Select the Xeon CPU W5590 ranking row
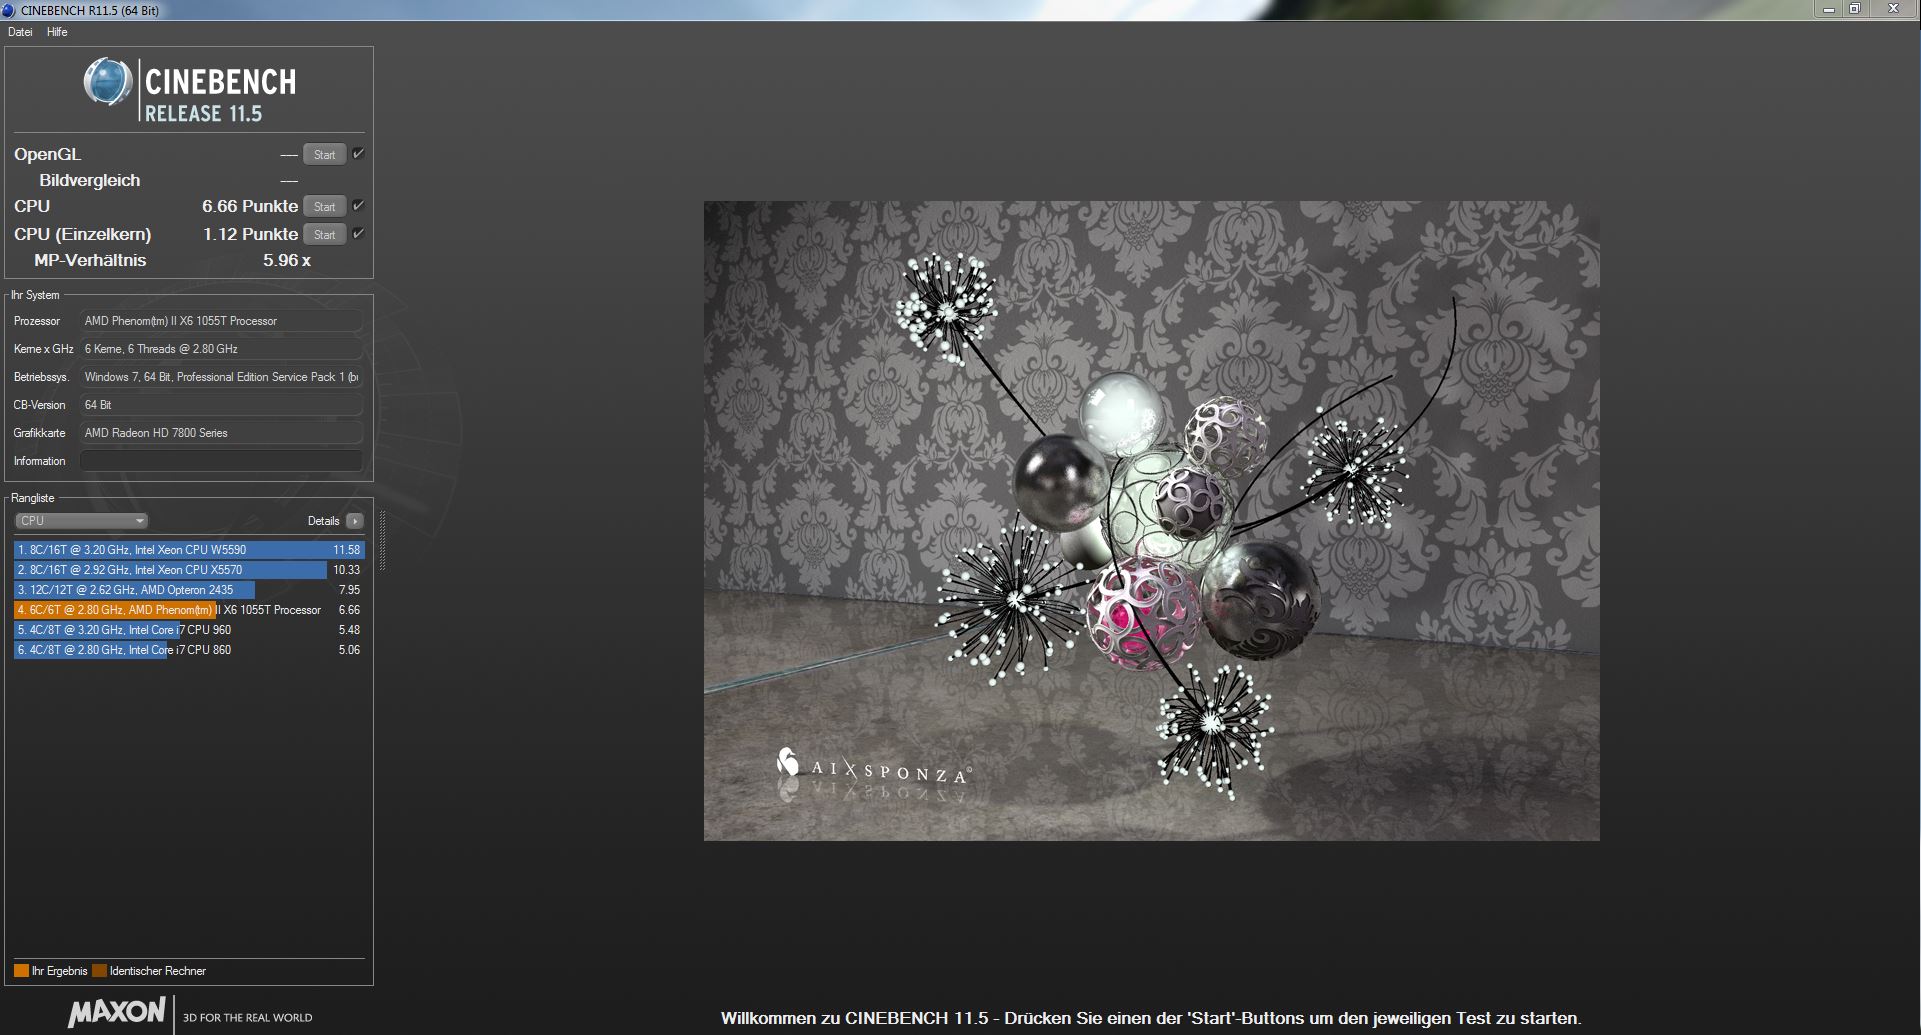The width and height of the screenshot is (1921, 1035). point(189,550)
